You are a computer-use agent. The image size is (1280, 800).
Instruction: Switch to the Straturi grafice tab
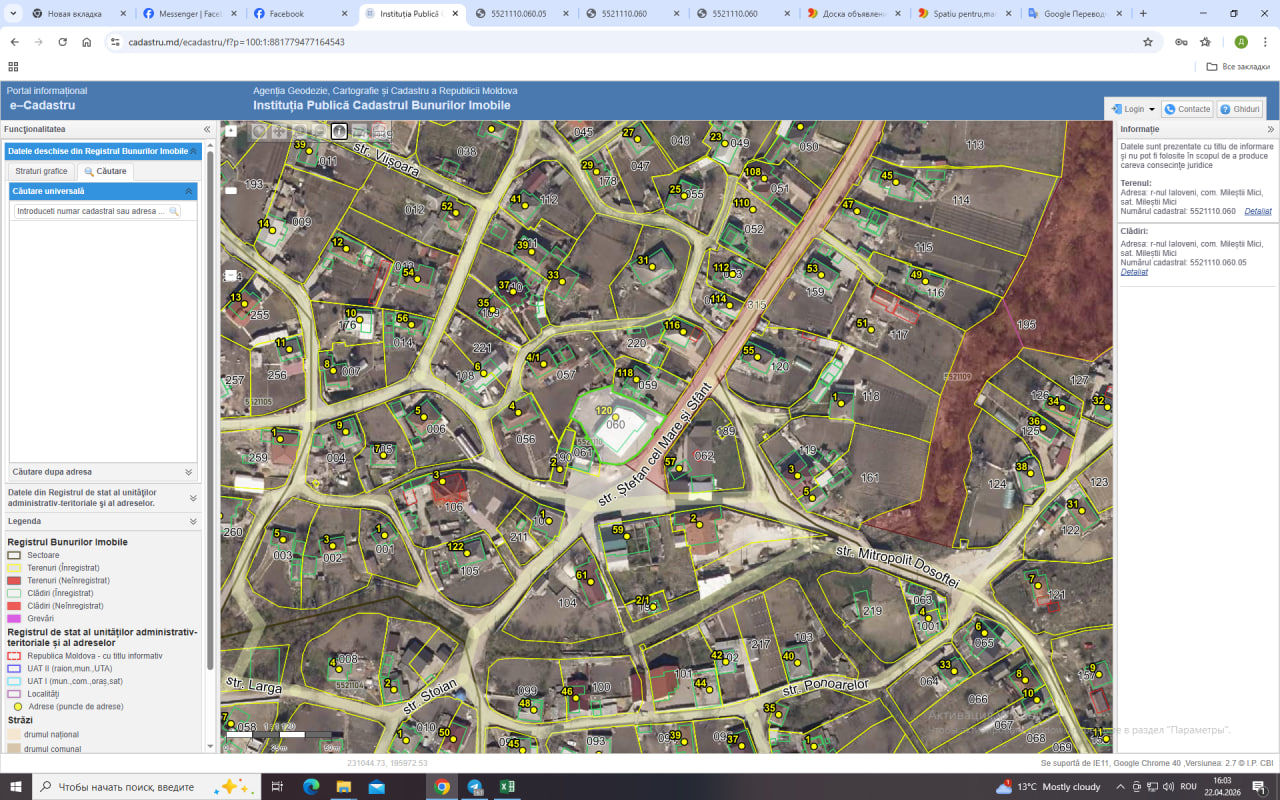point(41,171)
